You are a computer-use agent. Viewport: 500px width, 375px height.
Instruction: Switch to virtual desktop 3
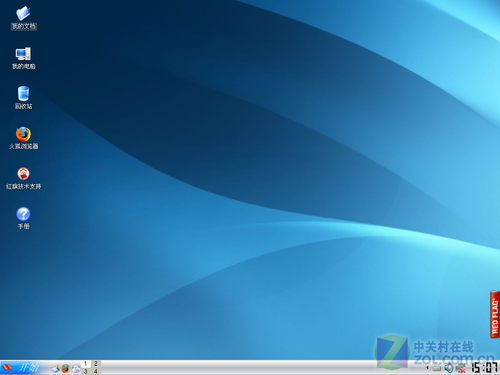pyautogui.click(x=86, y=371)
